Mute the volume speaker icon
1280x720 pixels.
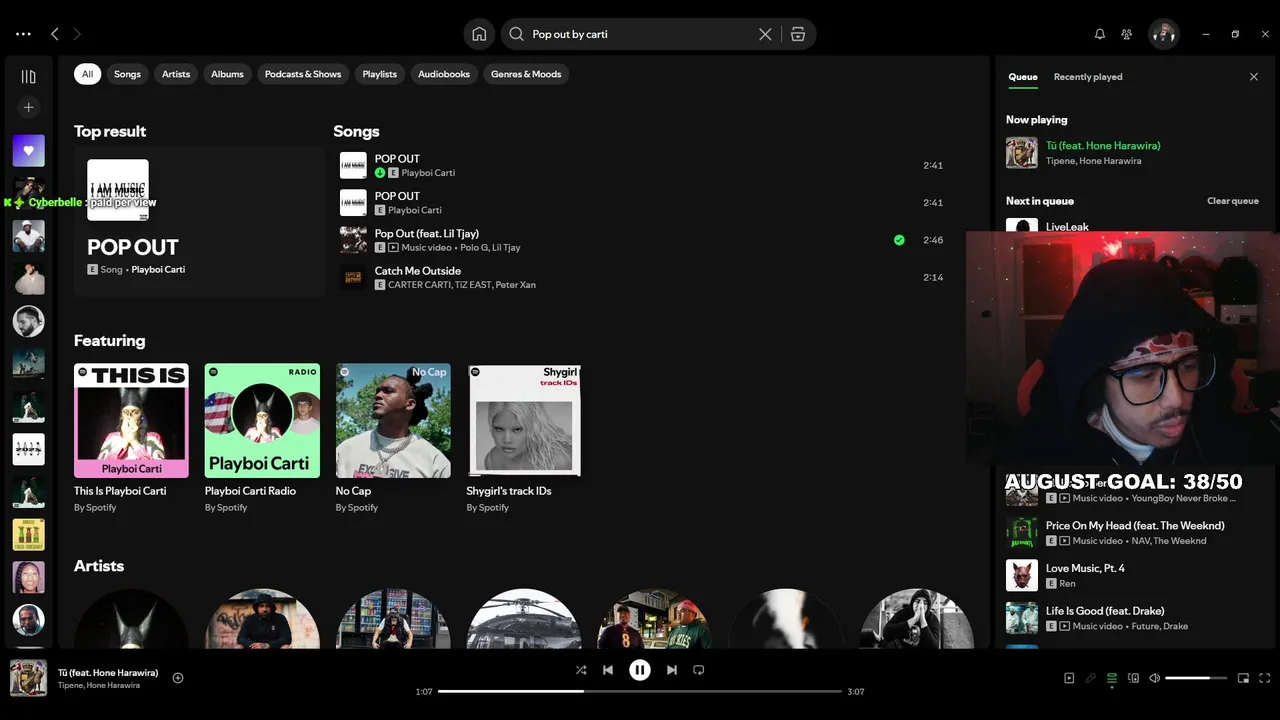1154,678
